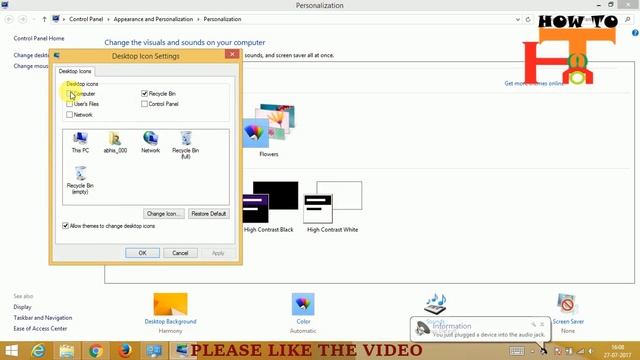Image resolution: width=640 pixels, height=360 pixels.
Task: Show hidden system tray icons
Action: pyautogui.click(x=532, y=351)
